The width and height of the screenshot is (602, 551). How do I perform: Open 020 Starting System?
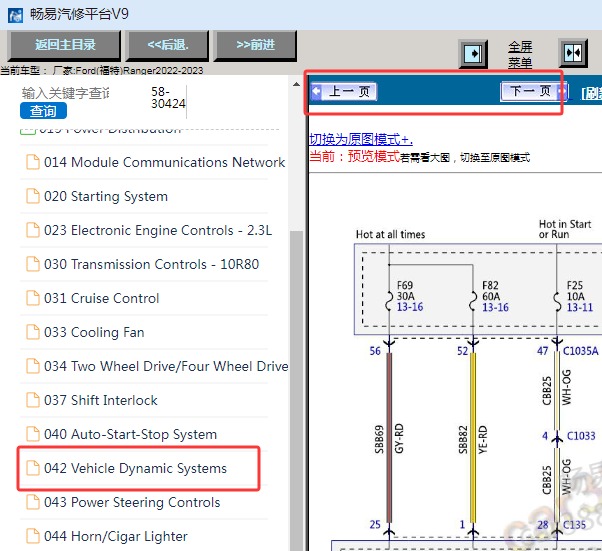pos(106,196)
